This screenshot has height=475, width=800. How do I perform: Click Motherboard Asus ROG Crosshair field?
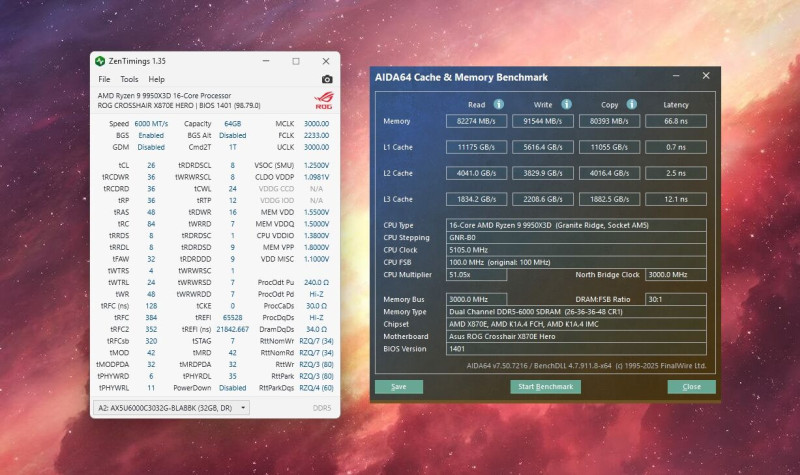(x=576, y=336)
